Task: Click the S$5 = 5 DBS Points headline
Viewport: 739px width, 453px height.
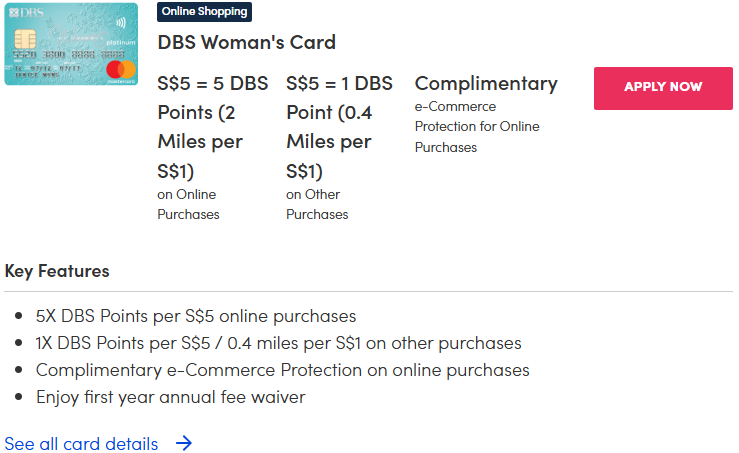Action: coord(212,127)
